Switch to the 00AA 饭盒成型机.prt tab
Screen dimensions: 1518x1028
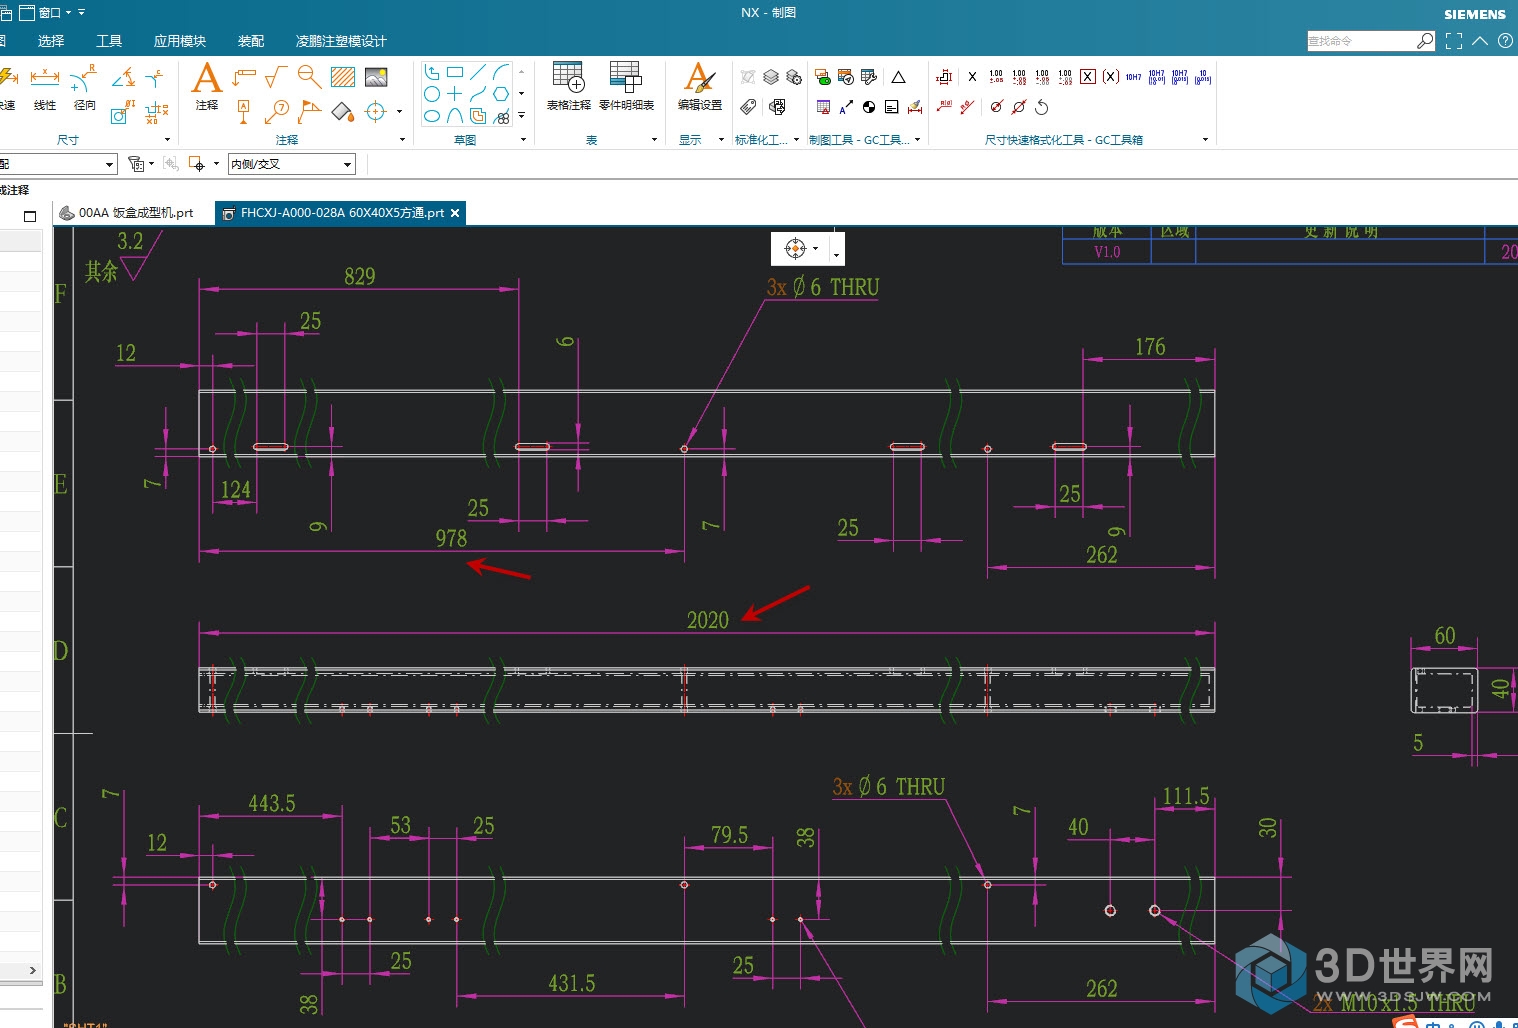(x=134, y=213)
